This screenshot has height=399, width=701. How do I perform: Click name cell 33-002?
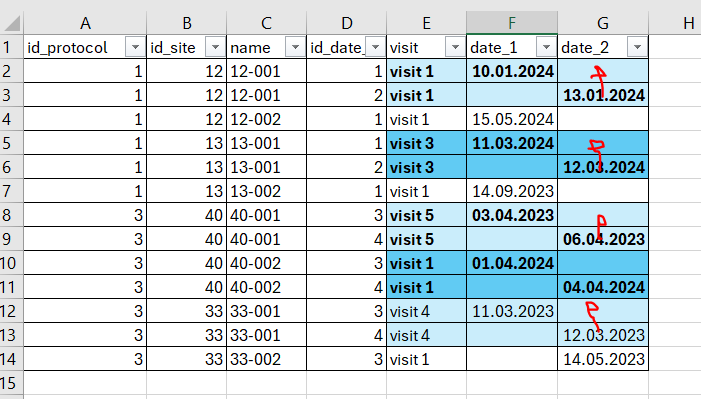[x=266, y=359]
